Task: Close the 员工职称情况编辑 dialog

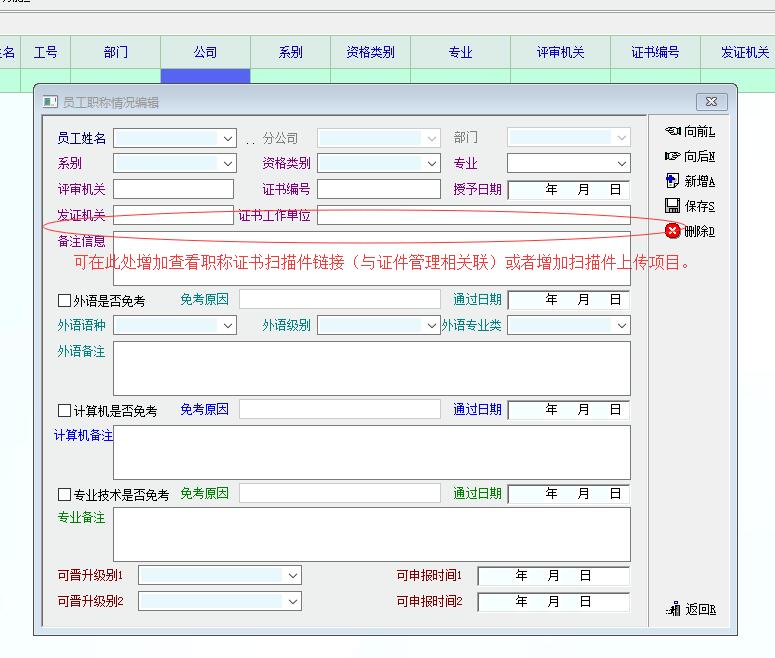Action: [x=711, y=102]
